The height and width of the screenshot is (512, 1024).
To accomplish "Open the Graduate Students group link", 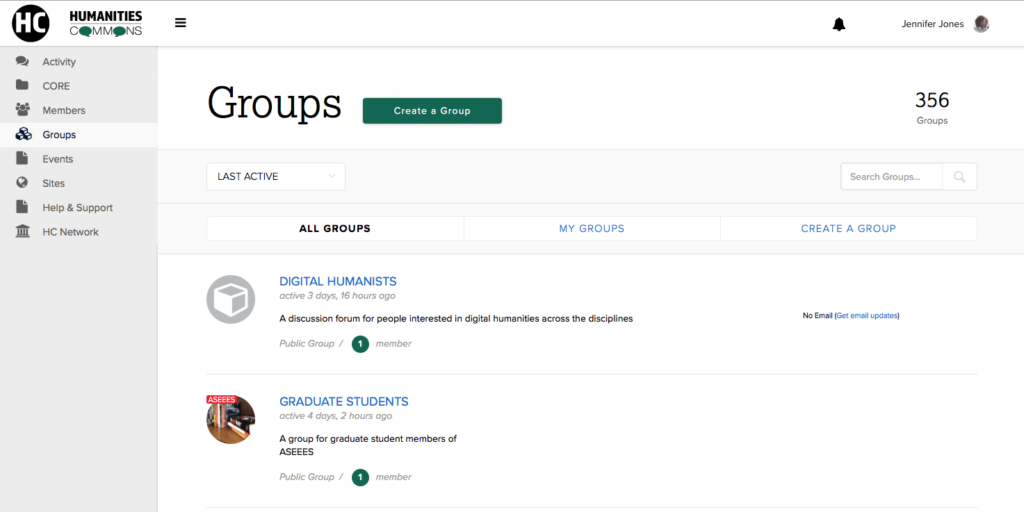I will pos(344,402).
